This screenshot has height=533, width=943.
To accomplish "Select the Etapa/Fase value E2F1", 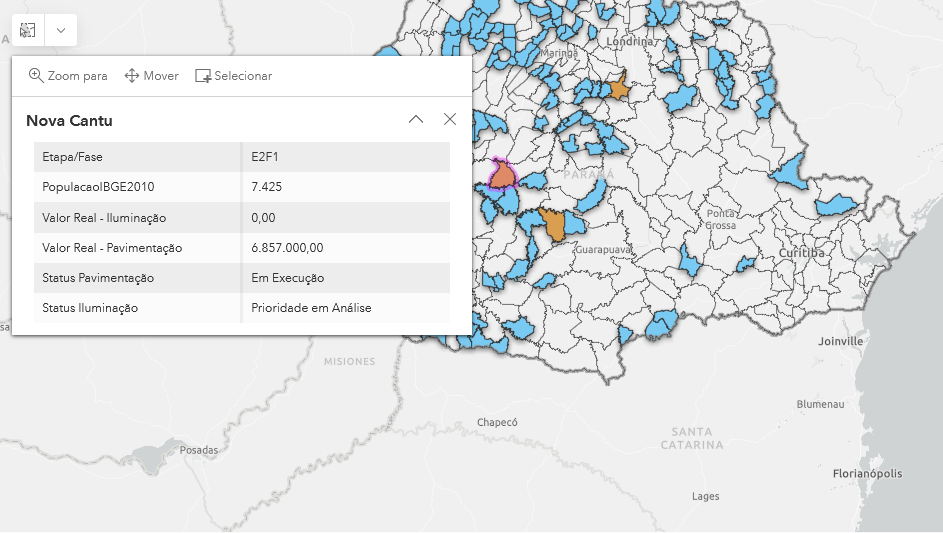I will click(x=264, y=157).
